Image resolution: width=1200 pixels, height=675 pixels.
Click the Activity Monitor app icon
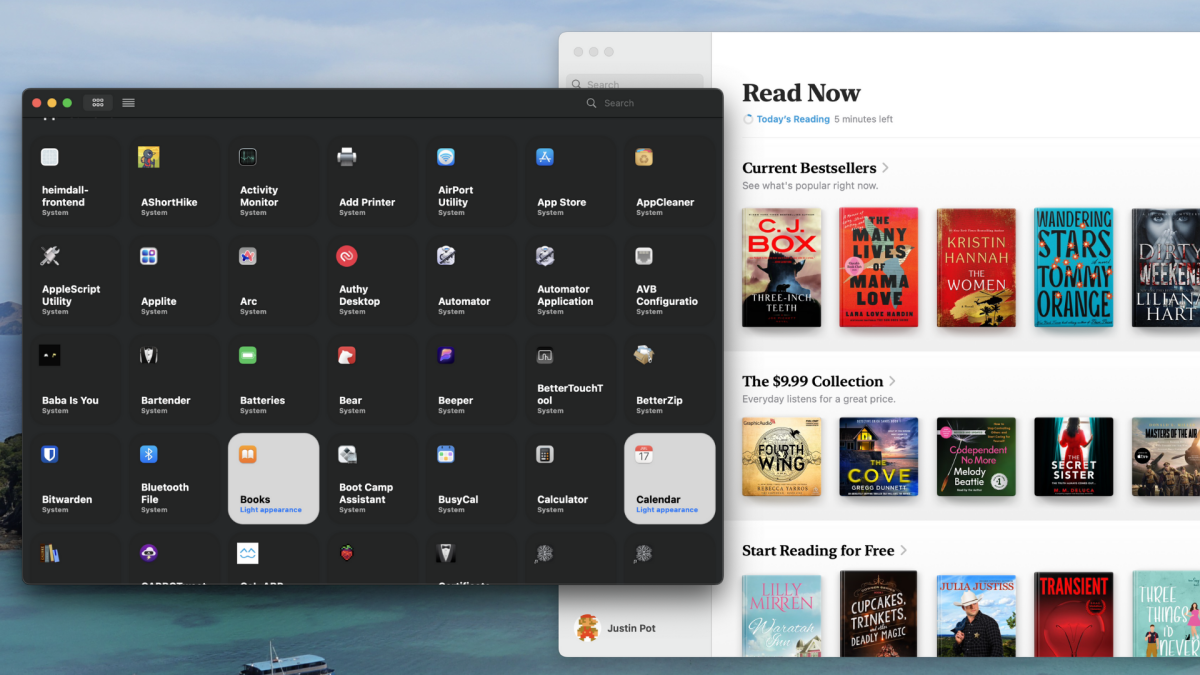coord(248,157)
